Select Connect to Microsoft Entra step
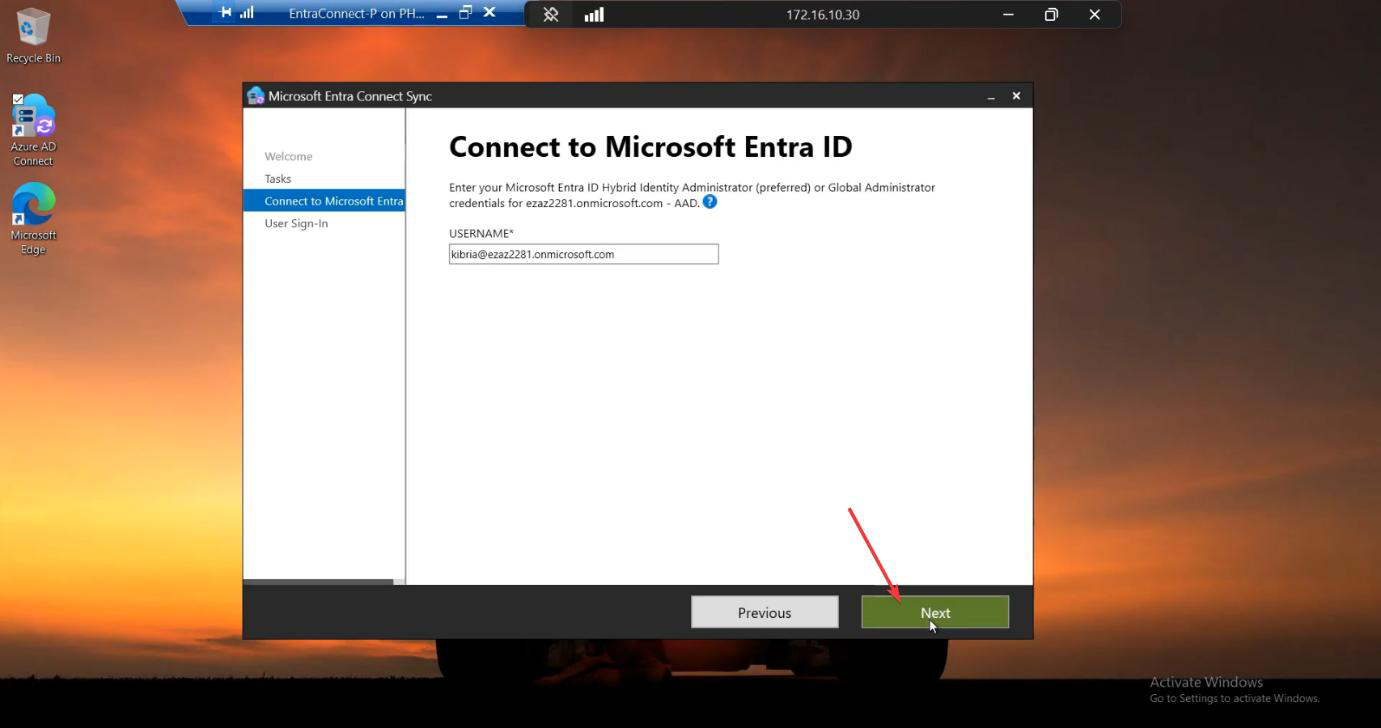Screen dimensions: 1381x728 pyautogui.click(x=324, y=201)
